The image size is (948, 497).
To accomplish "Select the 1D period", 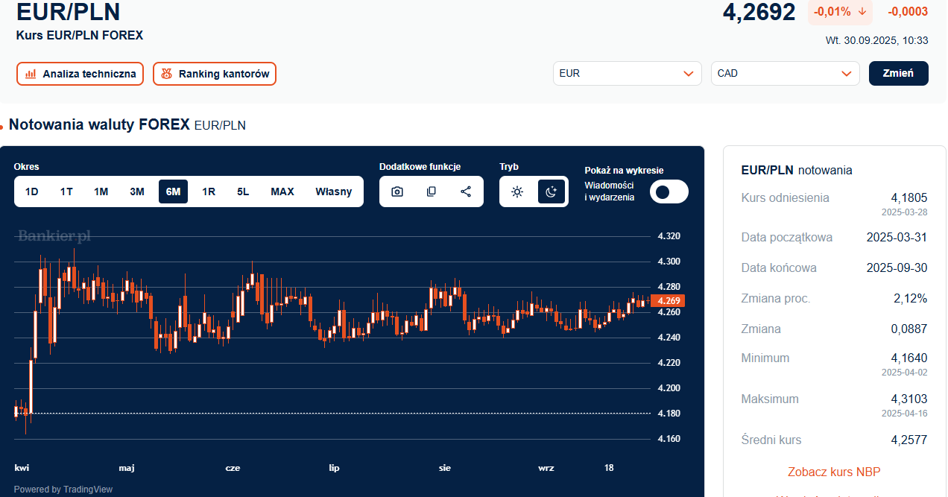I will (x=31, y=192).
